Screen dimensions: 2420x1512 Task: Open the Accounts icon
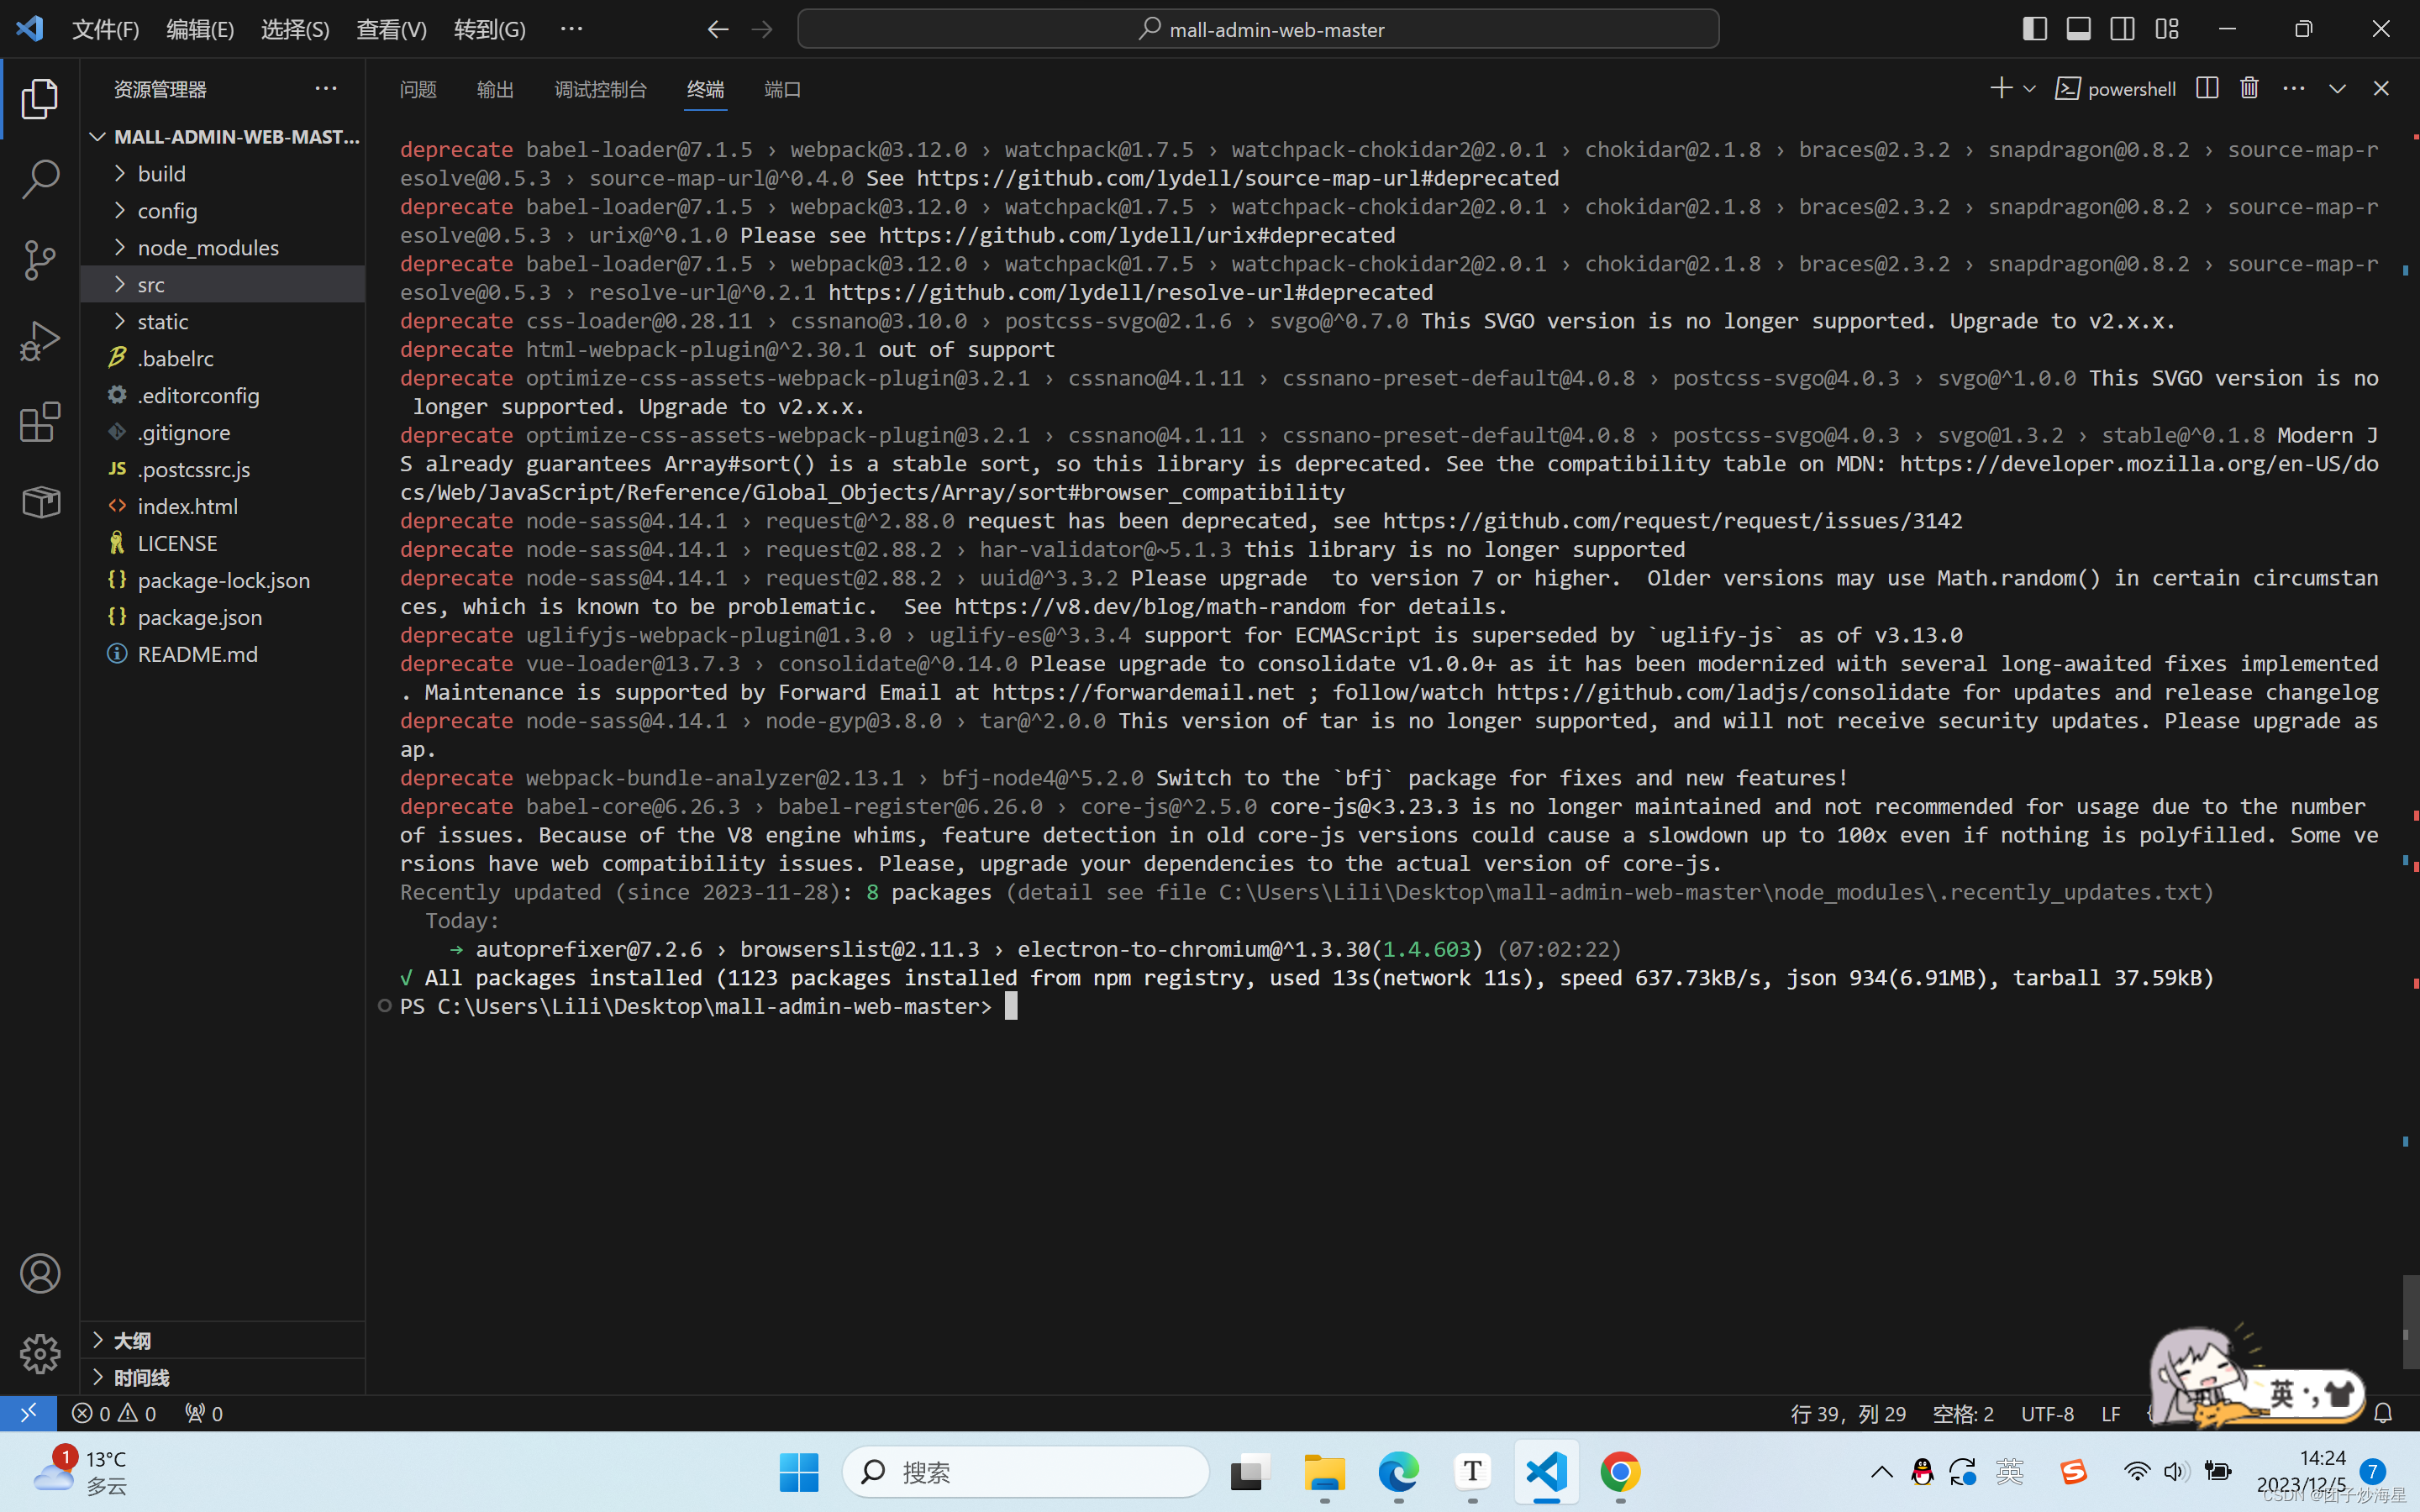pos(40,1273)
